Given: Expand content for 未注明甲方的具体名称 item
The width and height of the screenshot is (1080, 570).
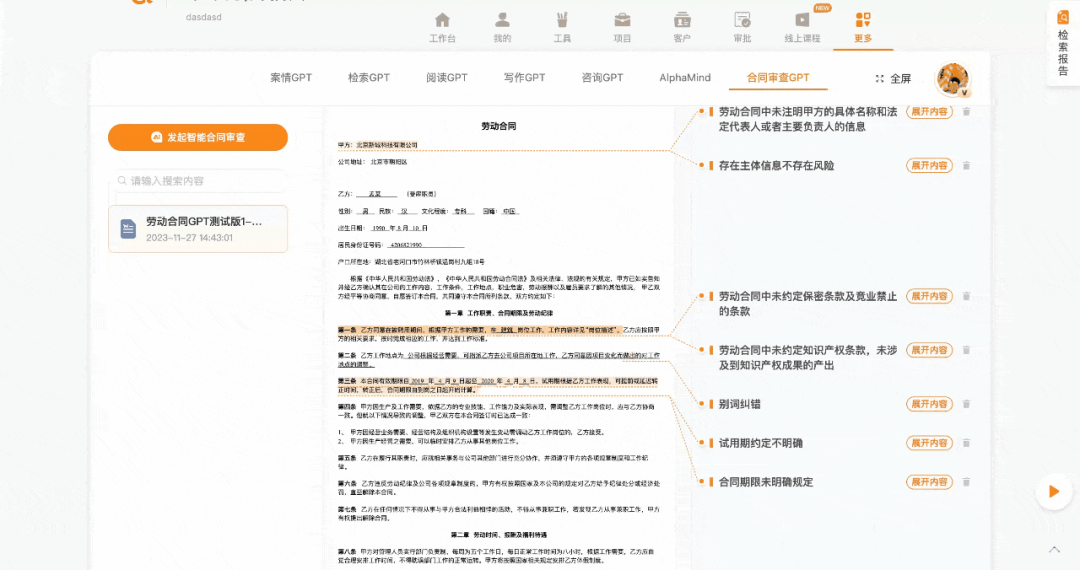Looking at the screenshot, I should tap(929, 112).
